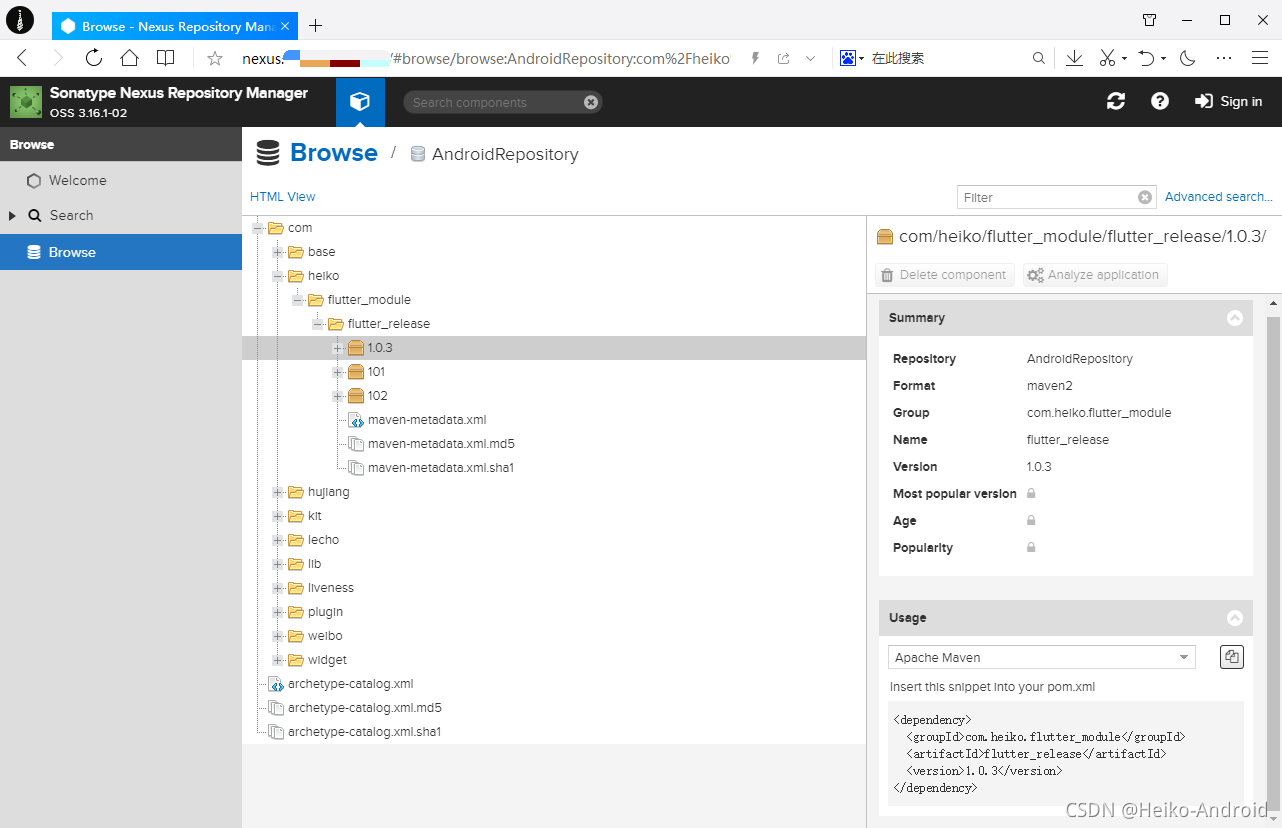
Task: Click Analyze application button
Action: [x=1095, y=275]
